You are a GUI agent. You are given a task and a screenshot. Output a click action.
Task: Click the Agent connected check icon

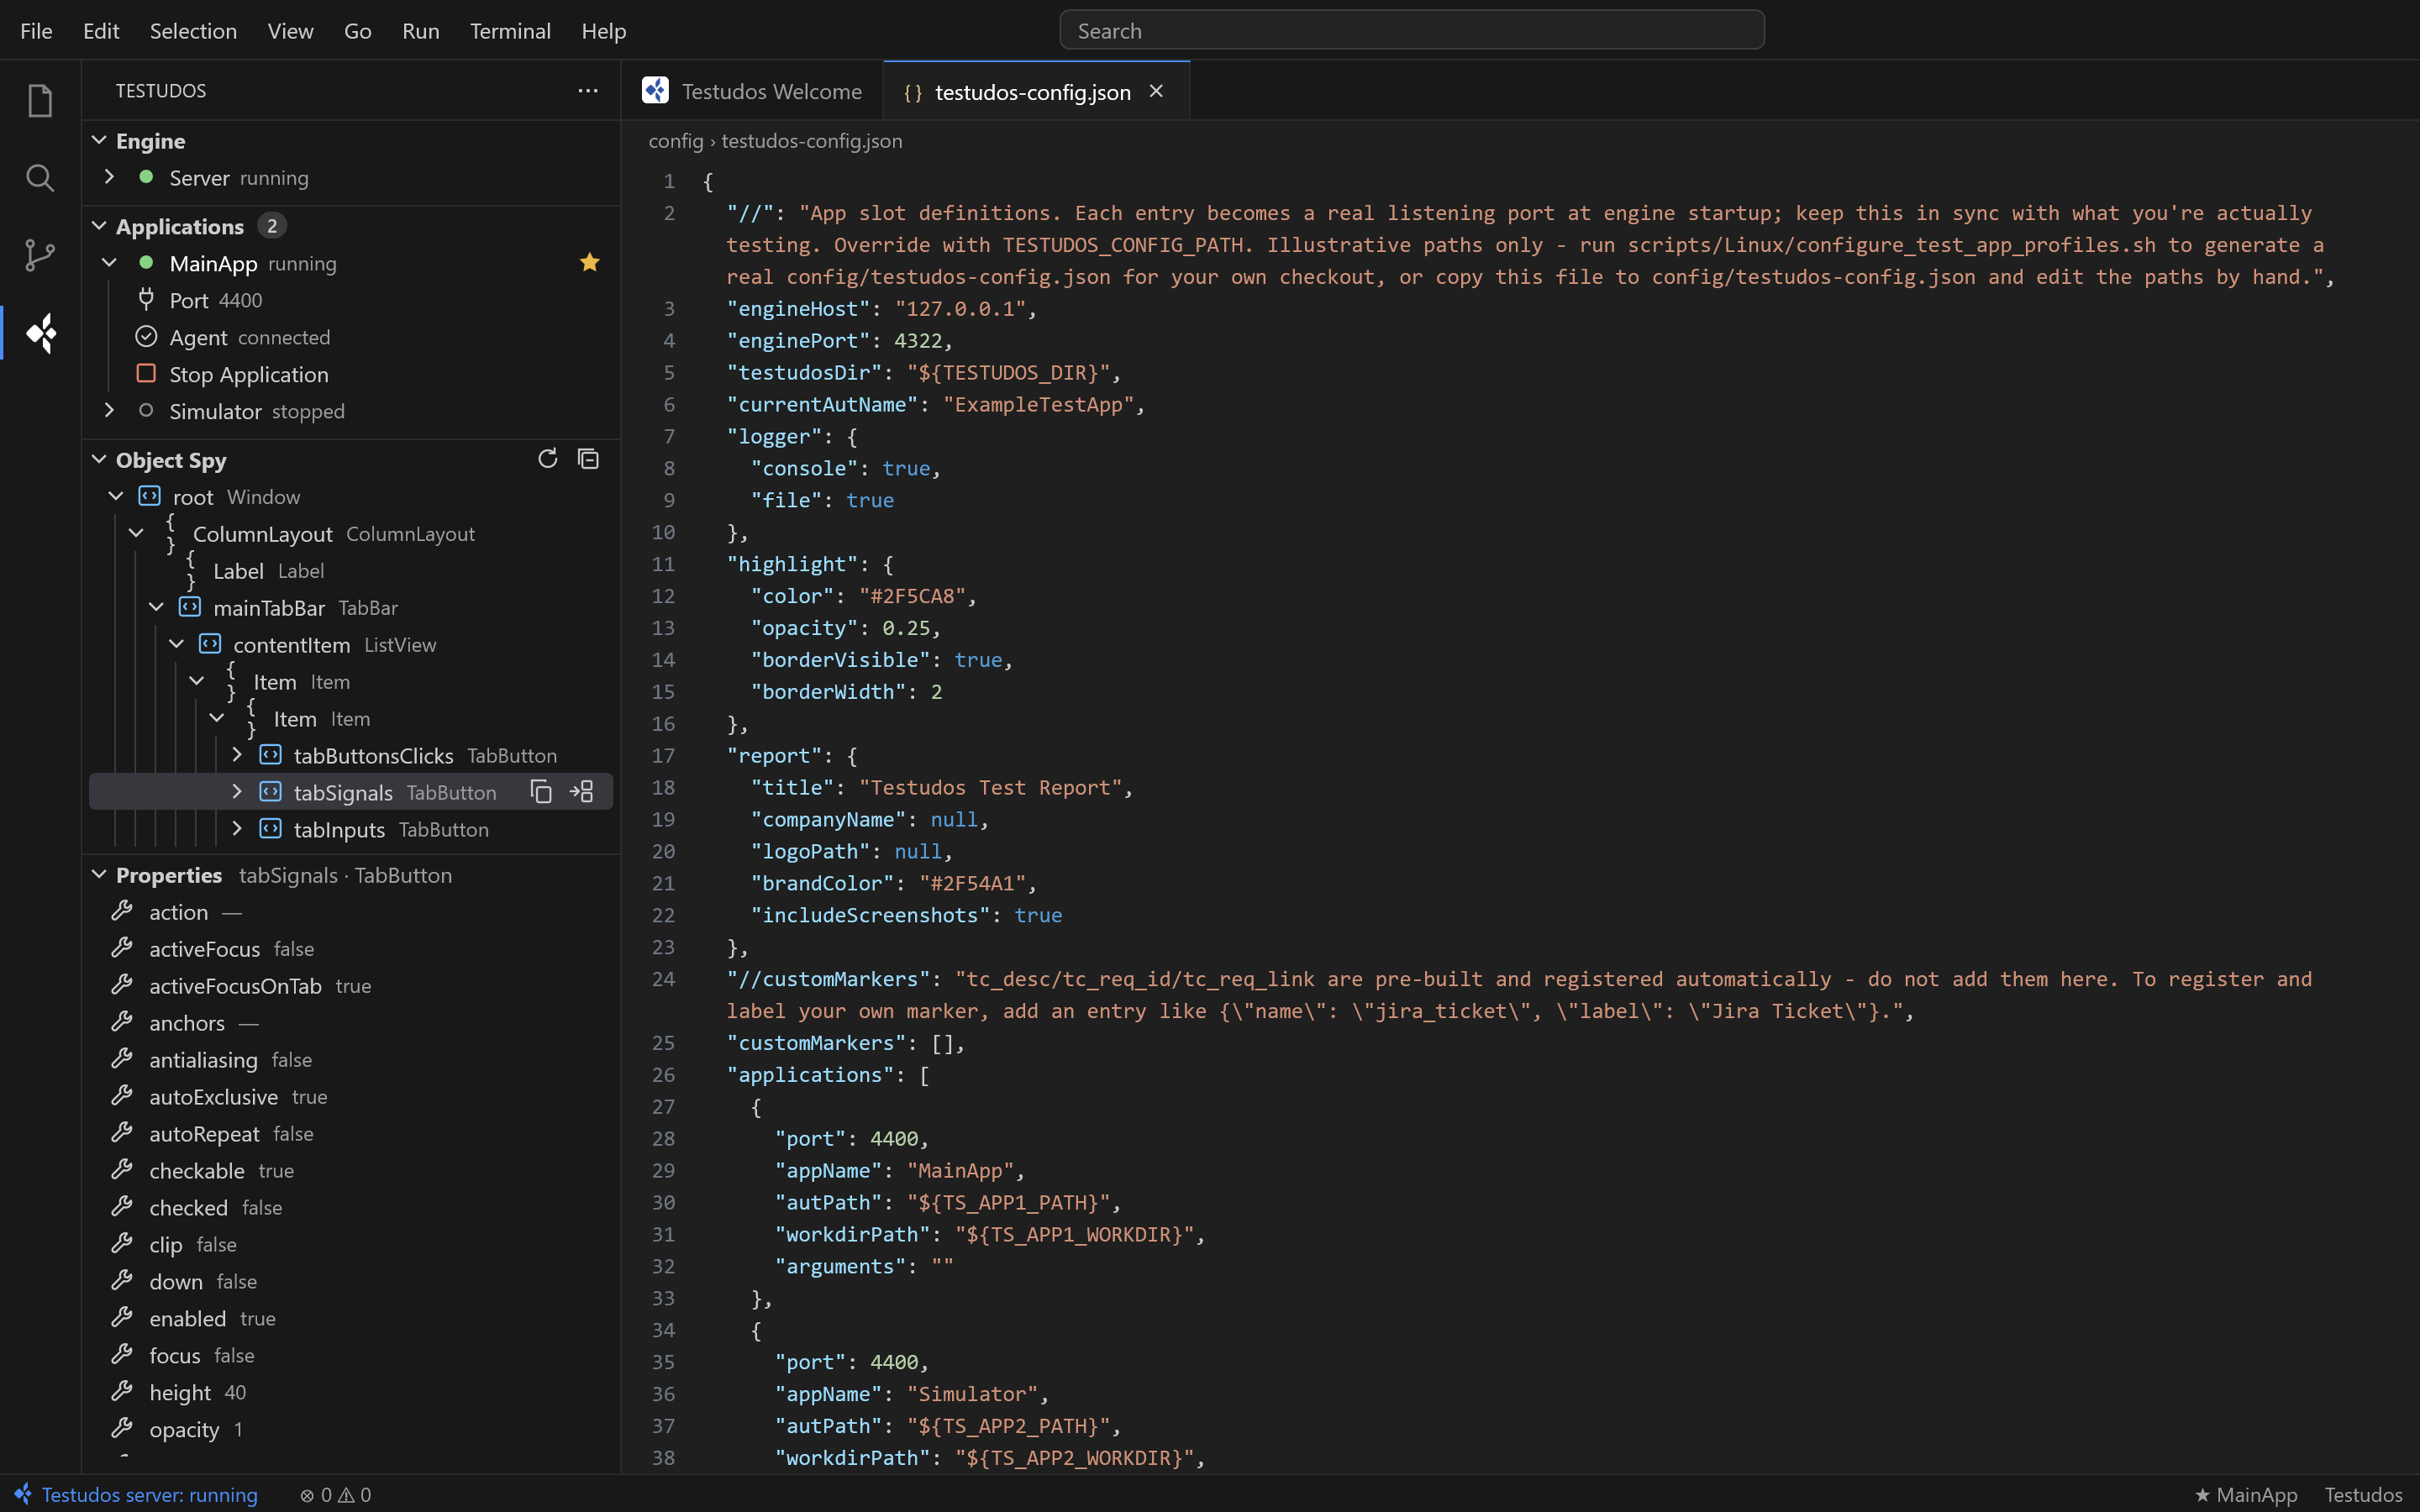click(146, 337)
